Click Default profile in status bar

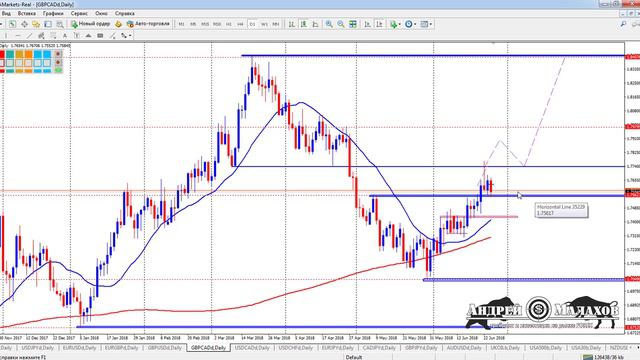coord(354,357)
